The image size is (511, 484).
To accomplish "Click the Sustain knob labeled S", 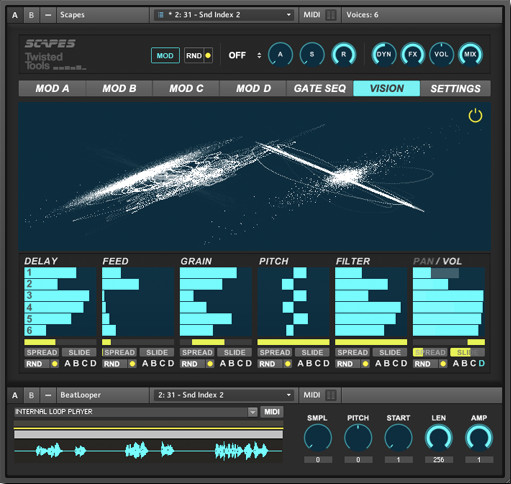I will (x=312, y=54).
